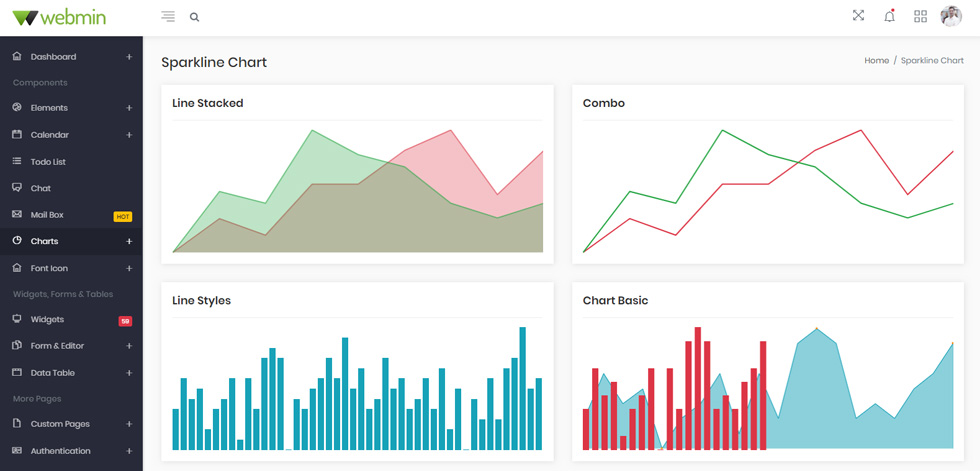Expand the Font Icon submenu plus sign
Screen dimensions: 980x471
click(129, 269)
